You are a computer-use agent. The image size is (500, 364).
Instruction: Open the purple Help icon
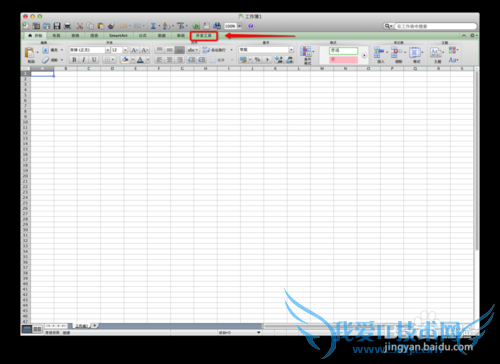(251, 26)
